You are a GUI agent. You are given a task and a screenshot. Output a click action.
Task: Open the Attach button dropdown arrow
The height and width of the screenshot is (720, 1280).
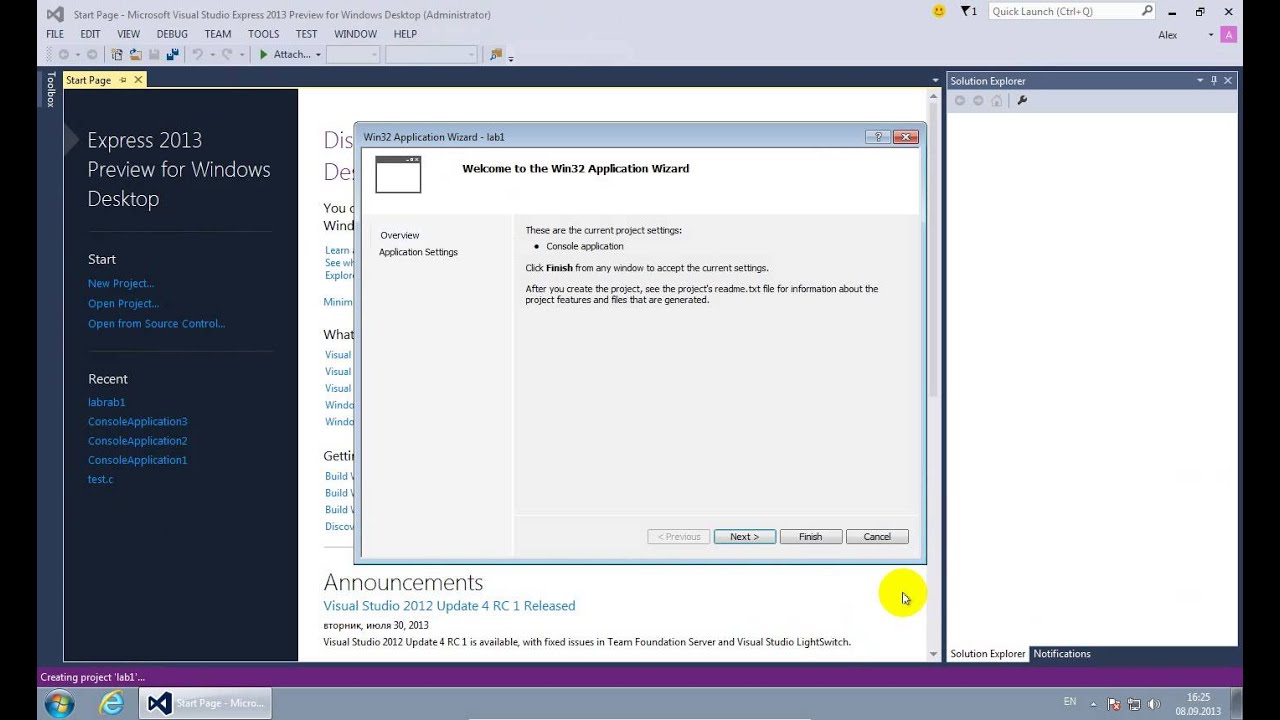tap(318, 54)
